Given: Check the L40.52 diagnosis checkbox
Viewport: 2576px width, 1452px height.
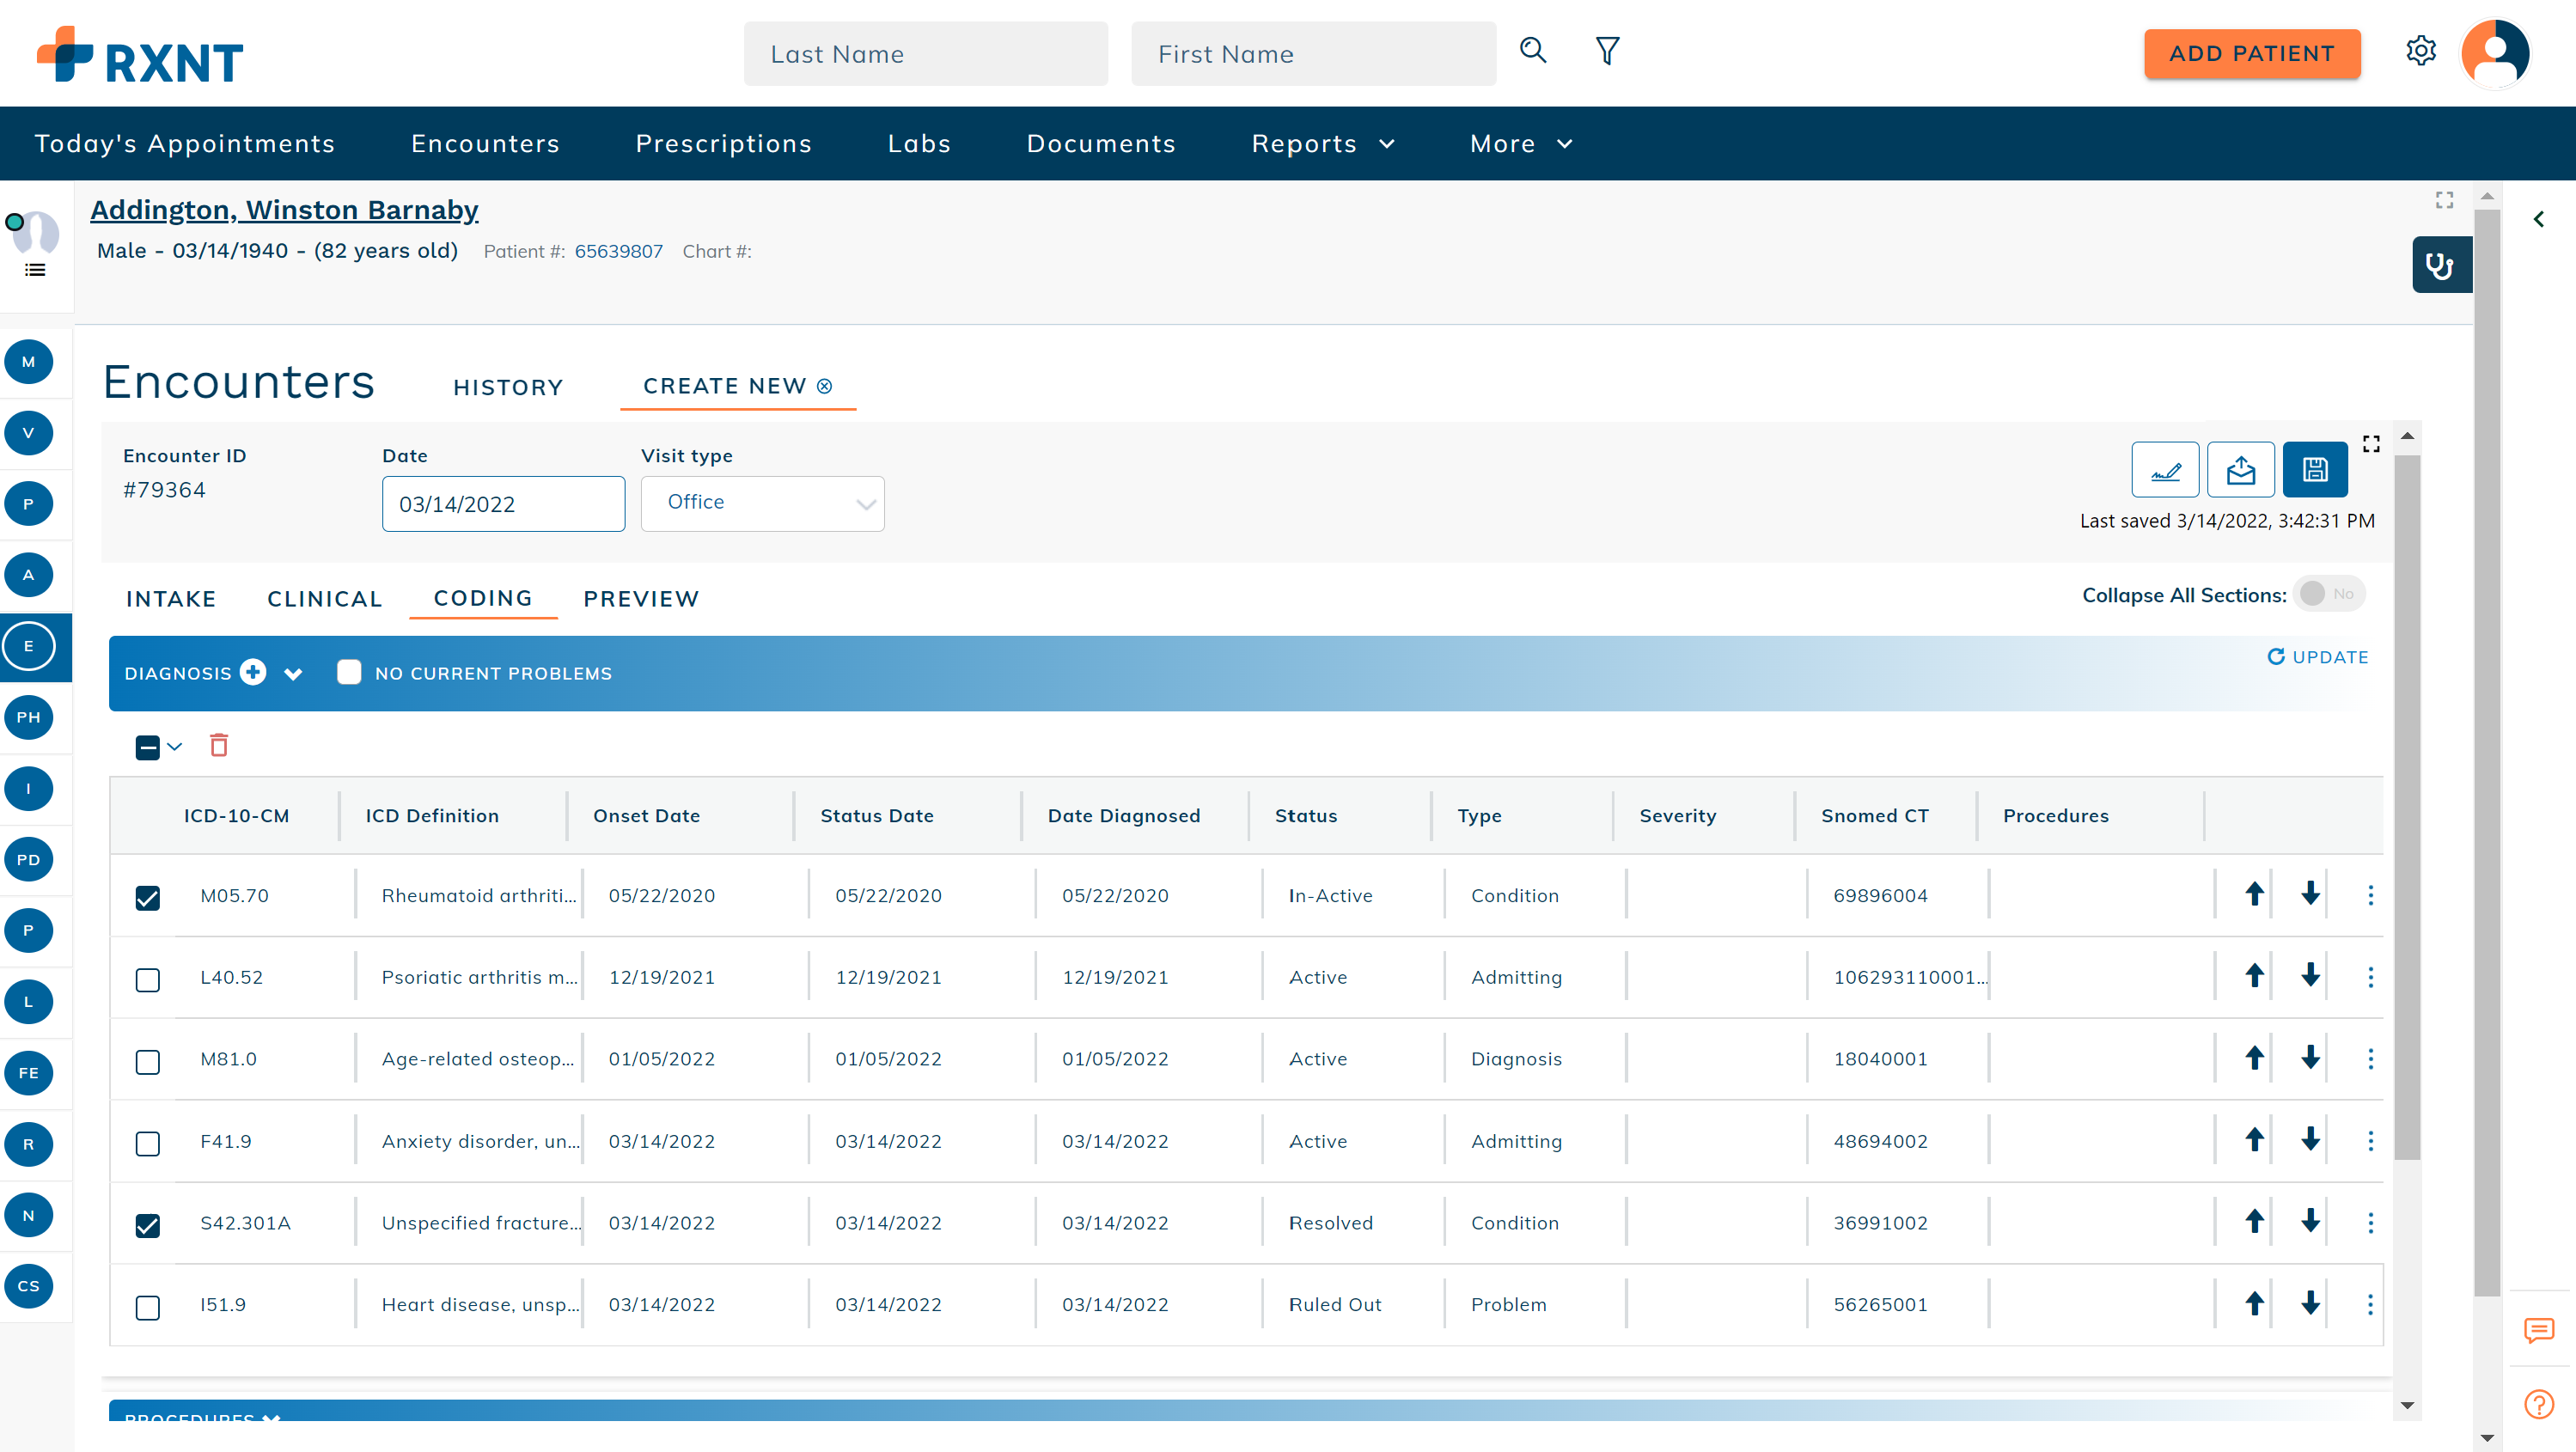Looking at the screenshot, I should point(147,979).
